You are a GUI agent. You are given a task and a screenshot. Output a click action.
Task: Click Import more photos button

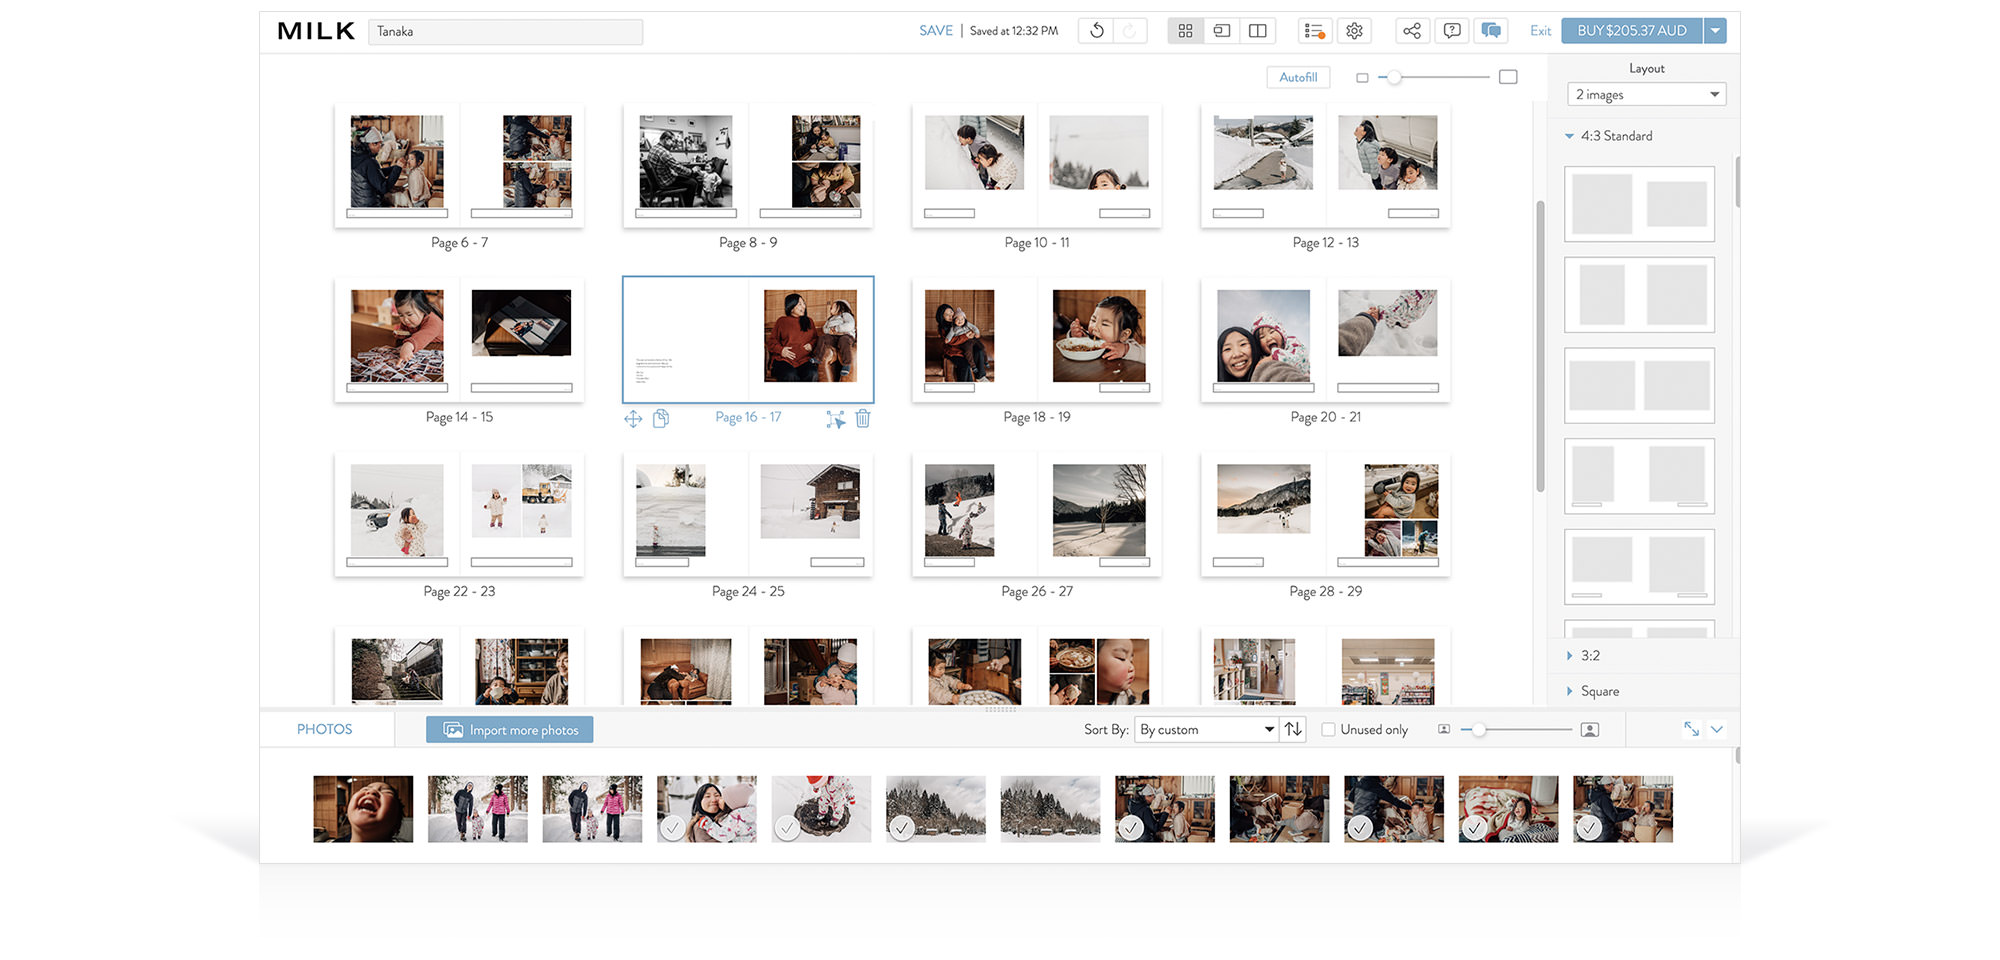point(510,730)
